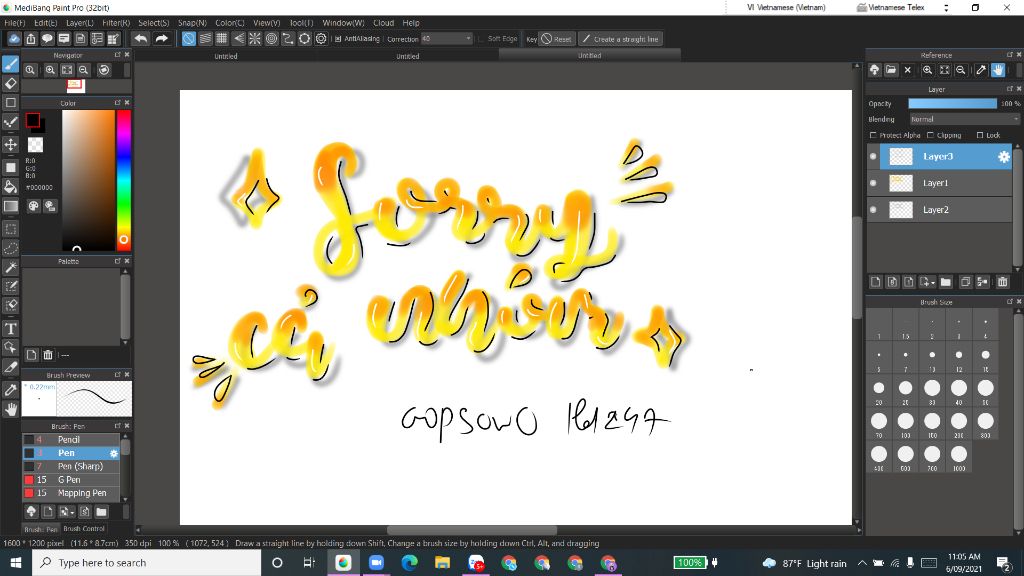Zoom in within the Navigator panel
1024x576 pixels.
pyautogui.click(x=50, y=70)
